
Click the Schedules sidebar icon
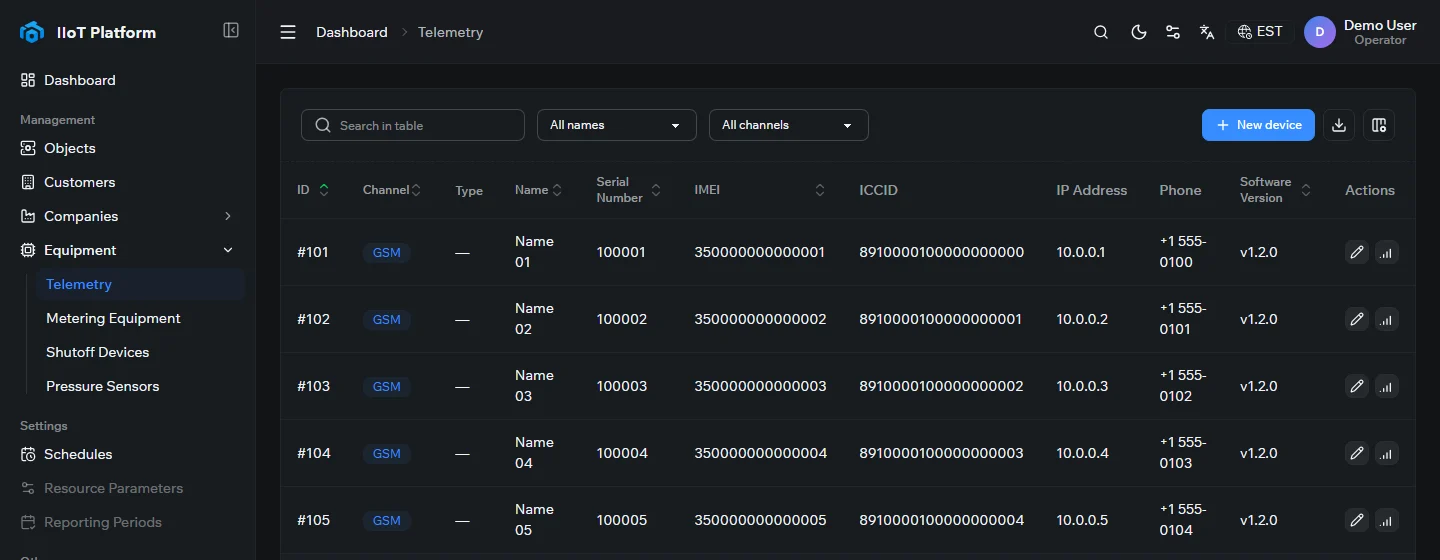point(28,454)
